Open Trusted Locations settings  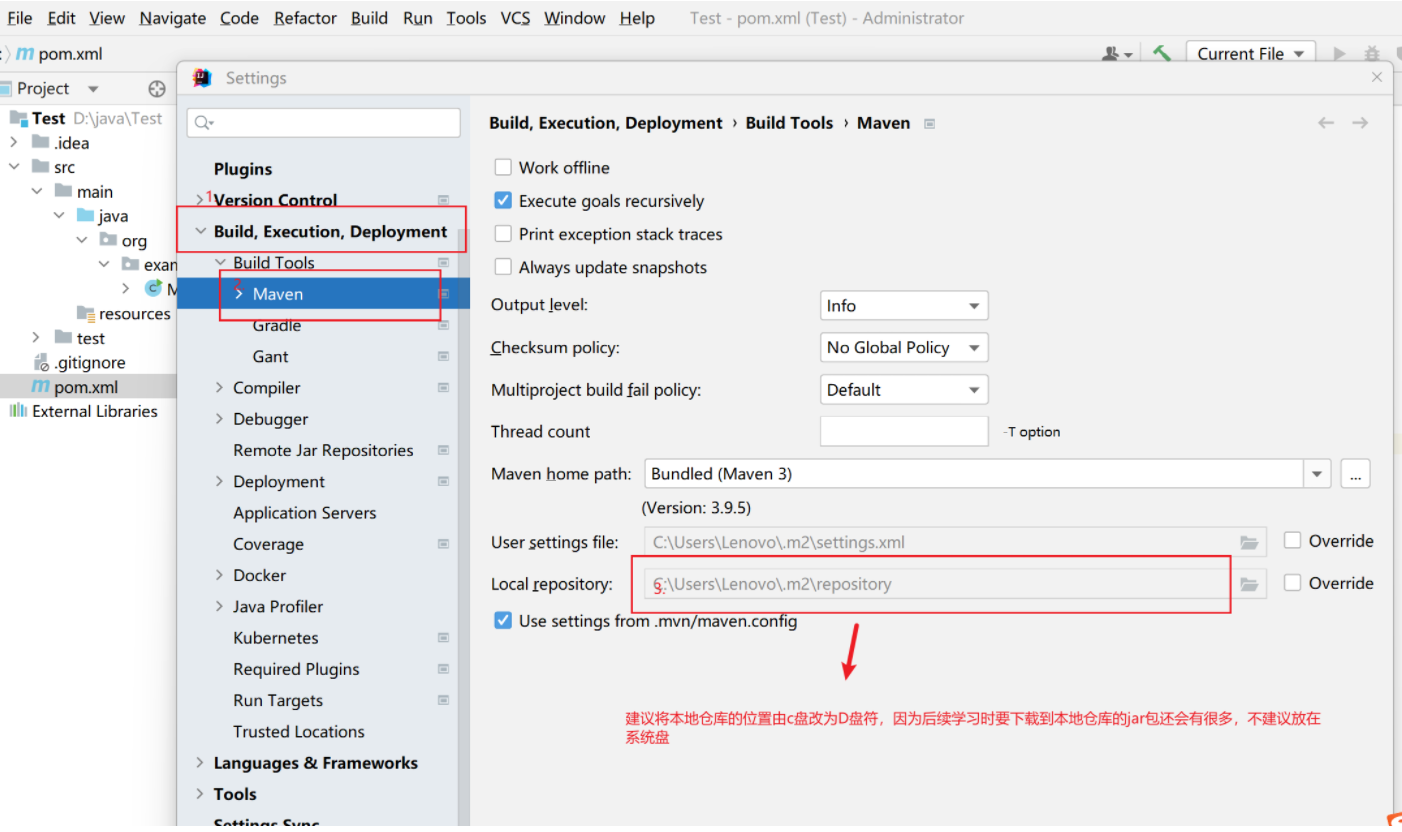[x=299, y=732]
